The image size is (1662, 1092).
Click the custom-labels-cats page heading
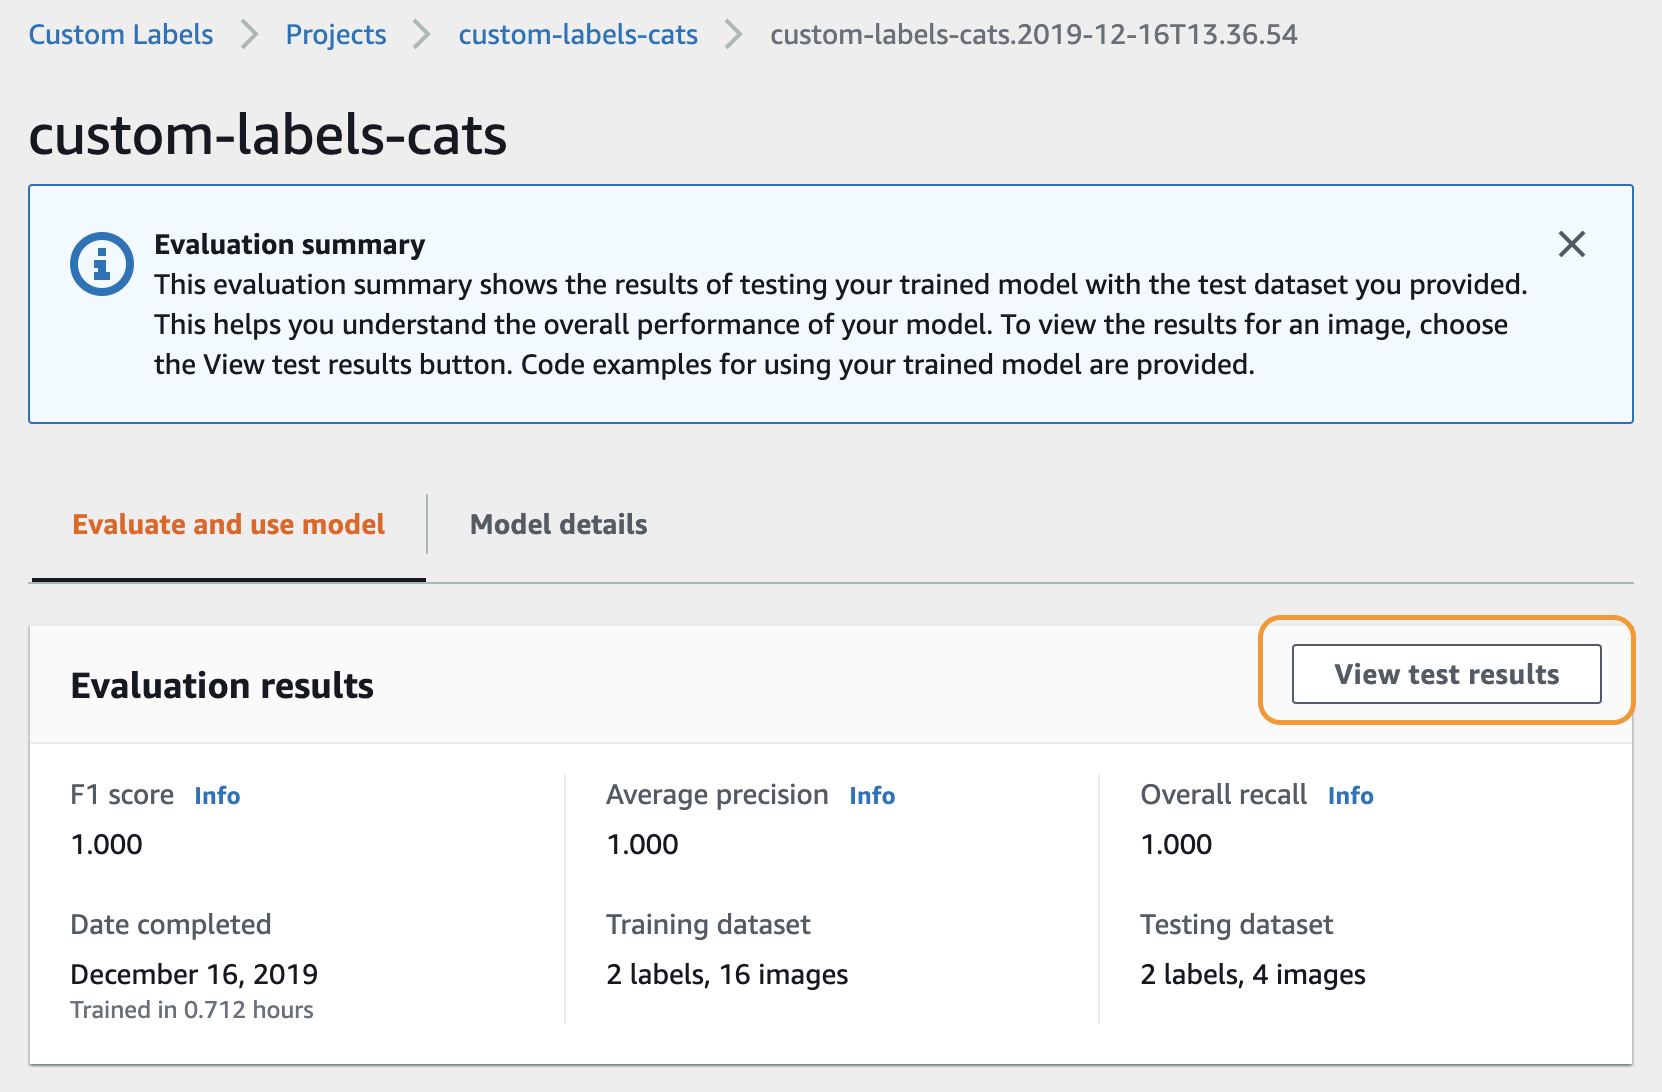[268, 135]
